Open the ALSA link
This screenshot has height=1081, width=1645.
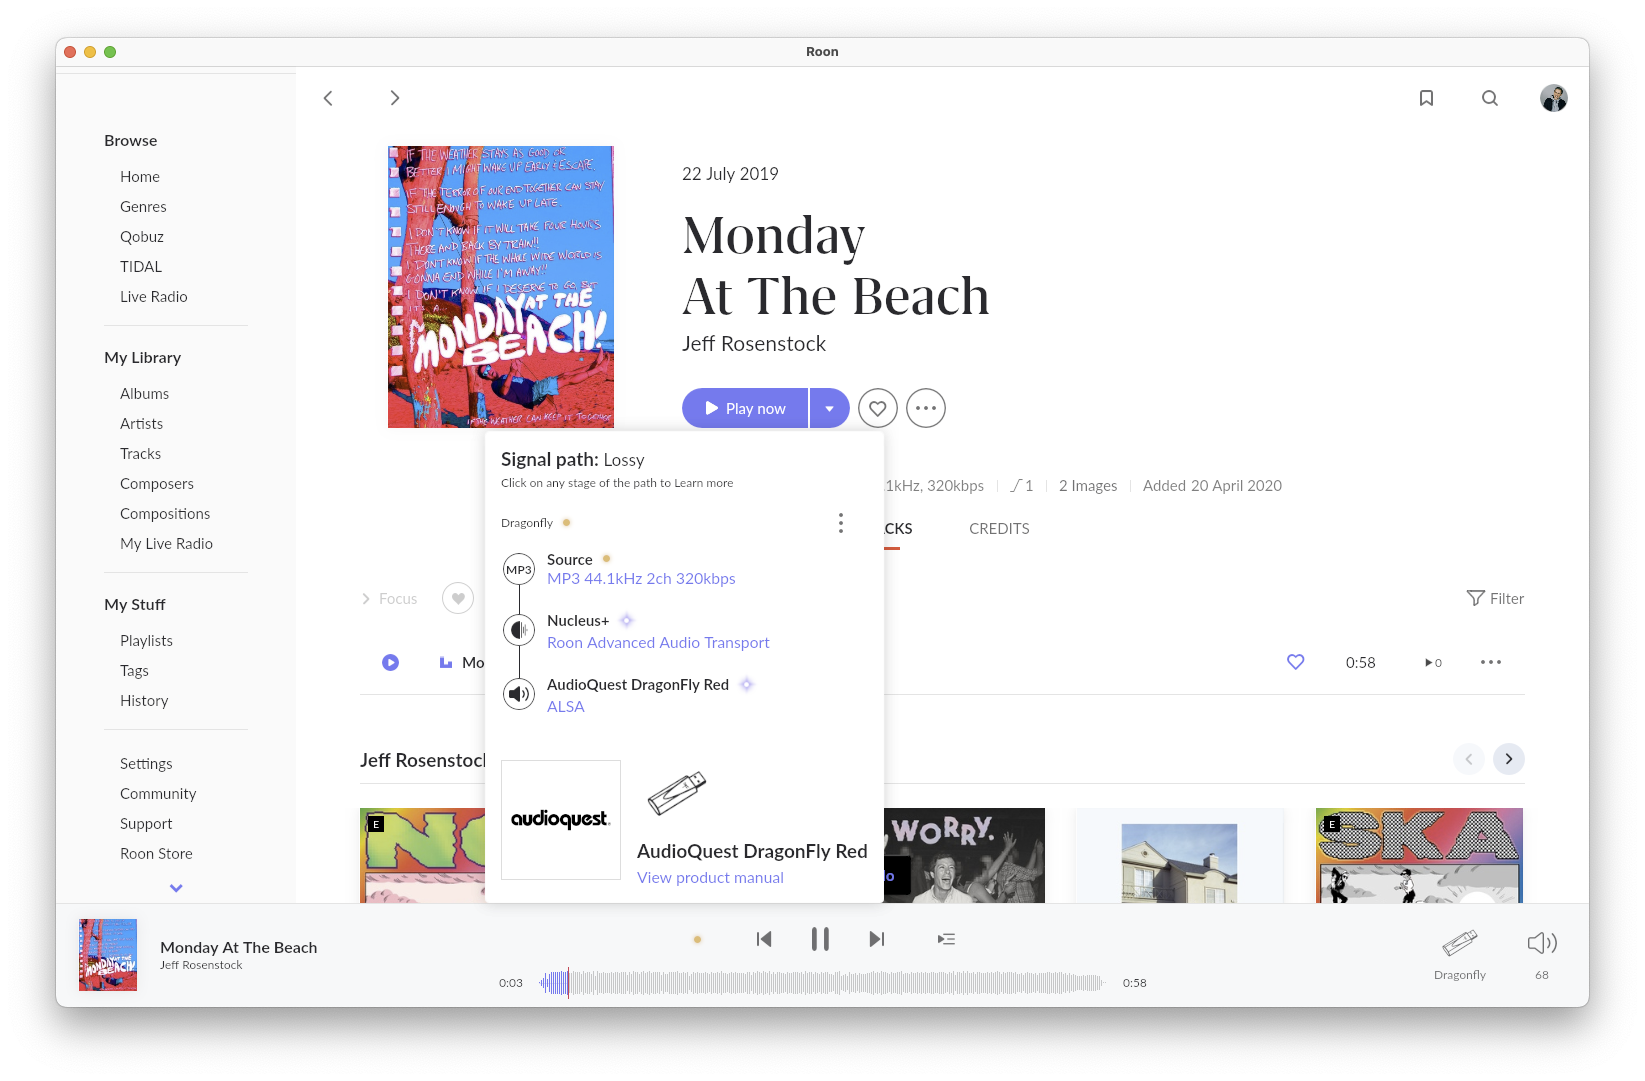pos(565,707)
